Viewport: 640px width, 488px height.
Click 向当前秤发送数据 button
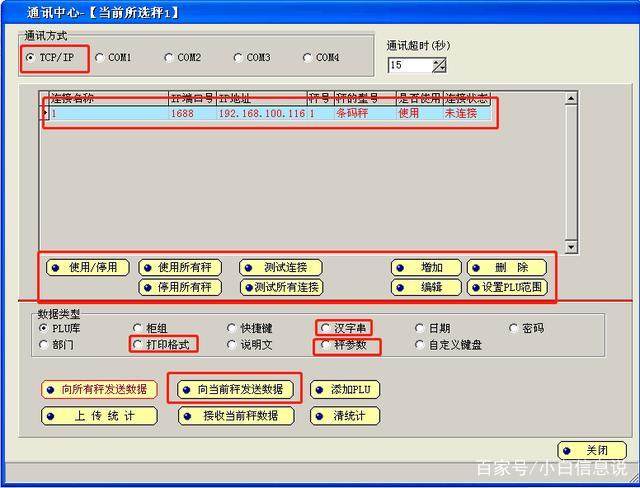[233, 389]
